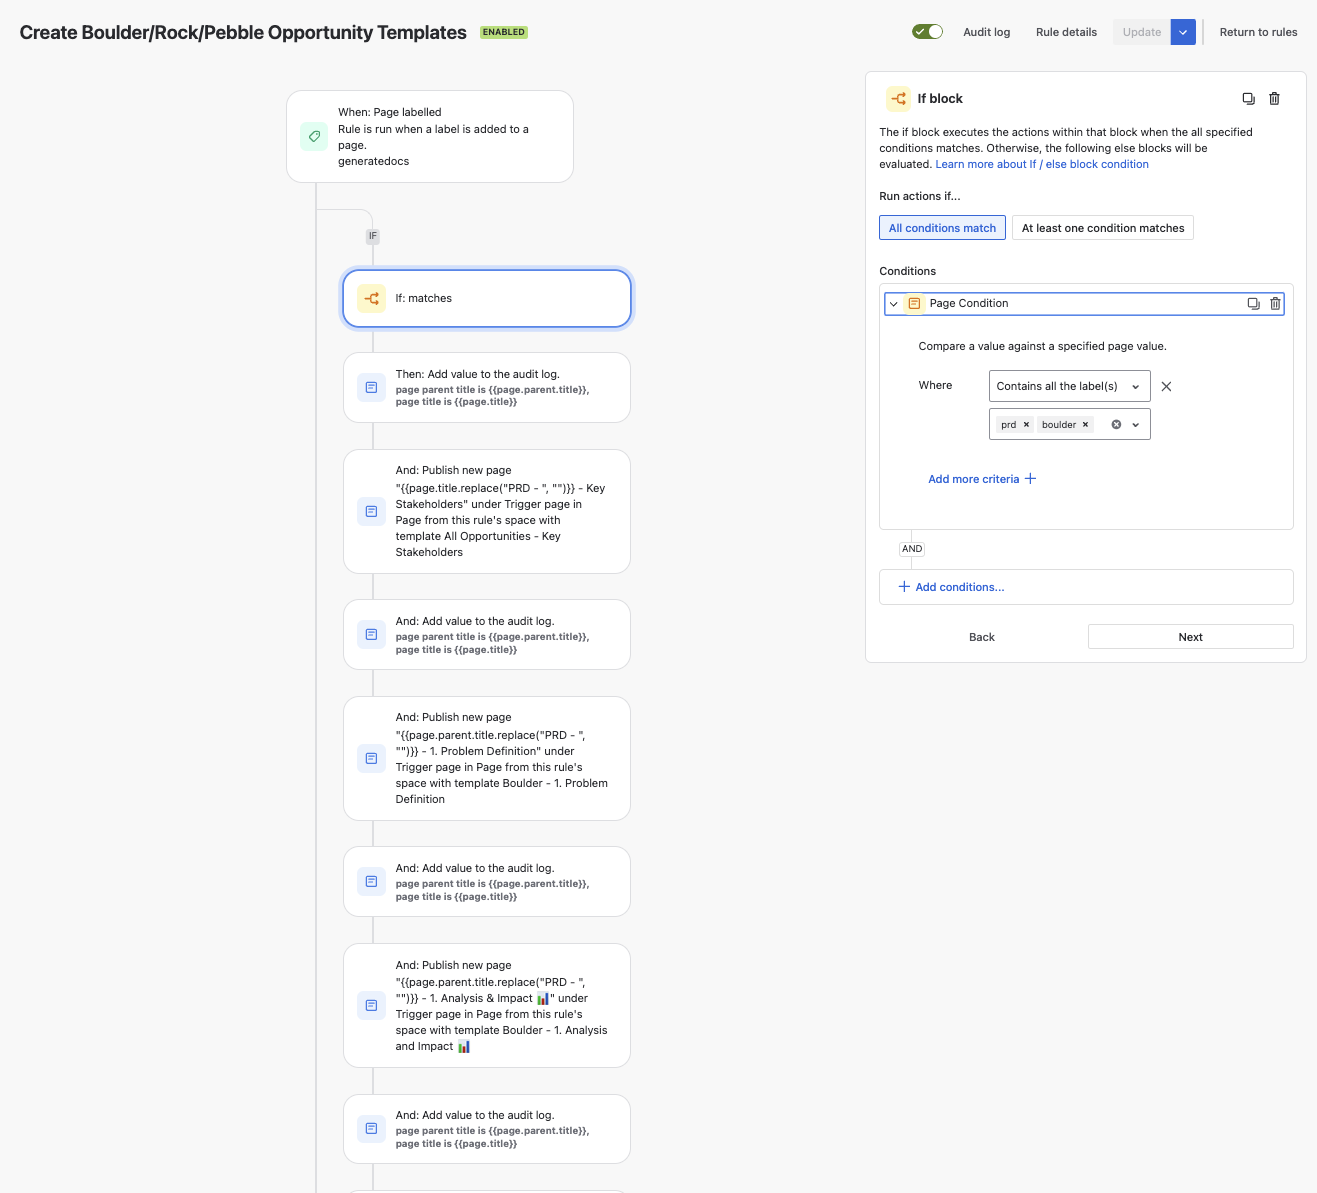Open the Audit log
1317x1193 pixels.
986,32
